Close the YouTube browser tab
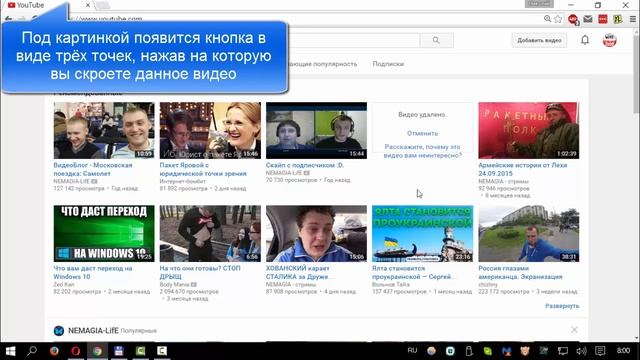 [x=88, y=5]
